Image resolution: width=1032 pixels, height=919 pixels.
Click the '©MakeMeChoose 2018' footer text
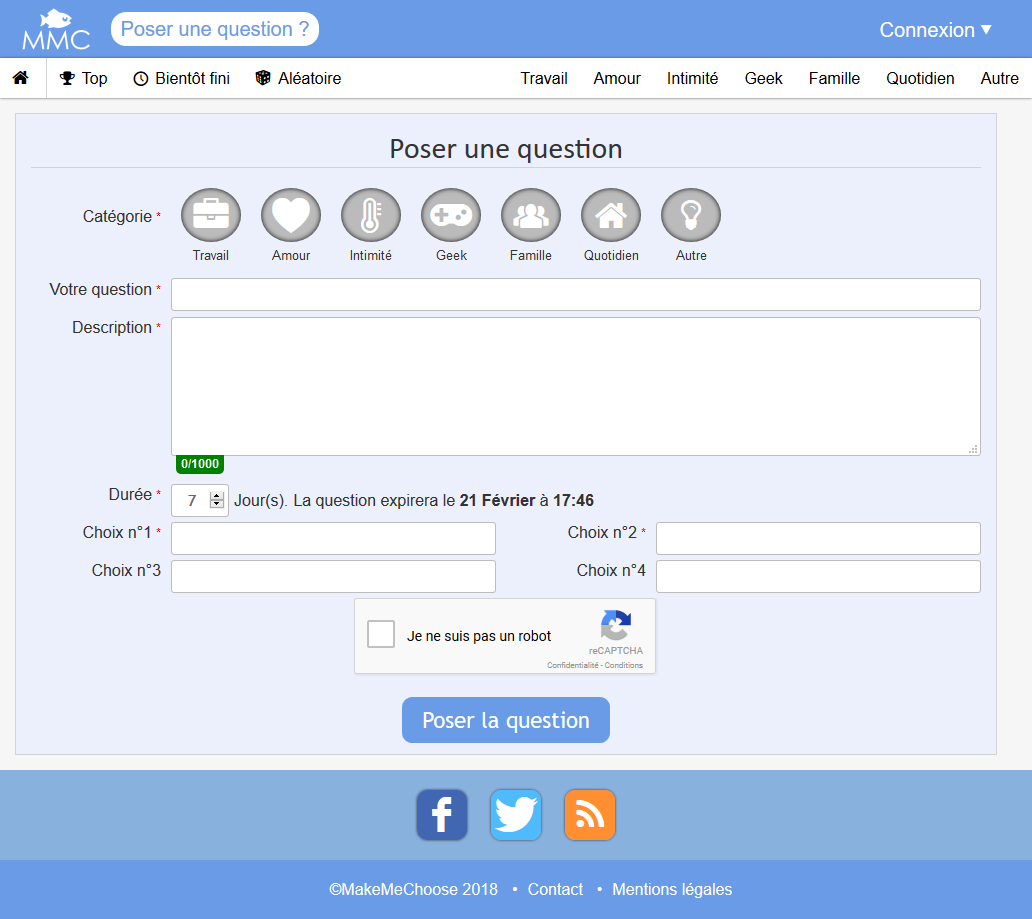point(413,889)
